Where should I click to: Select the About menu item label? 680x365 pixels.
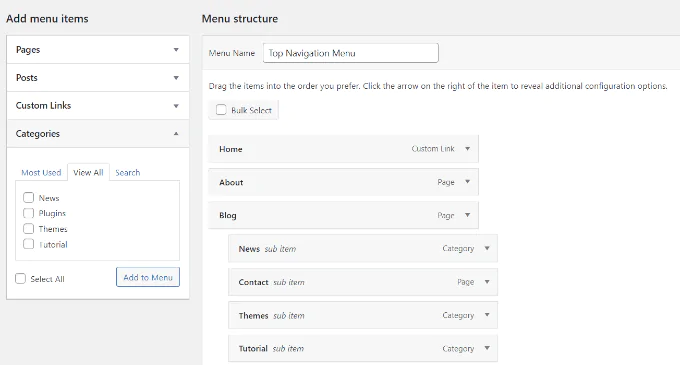(x=231, y=182)
